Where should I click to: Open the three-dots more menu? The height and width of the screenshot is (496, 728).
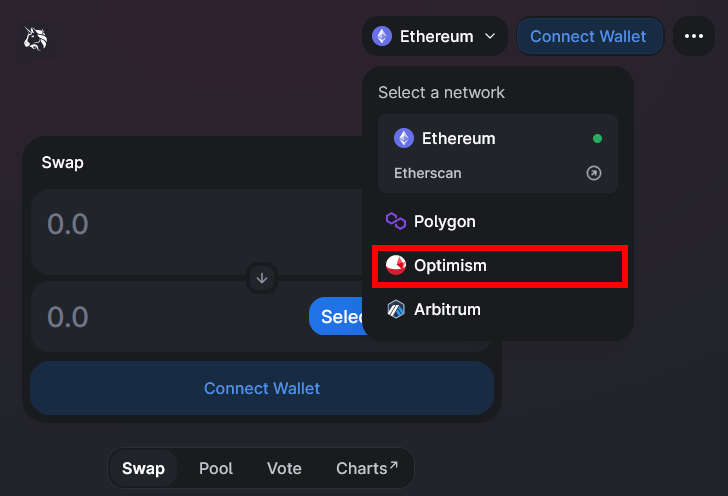point(694,36)
